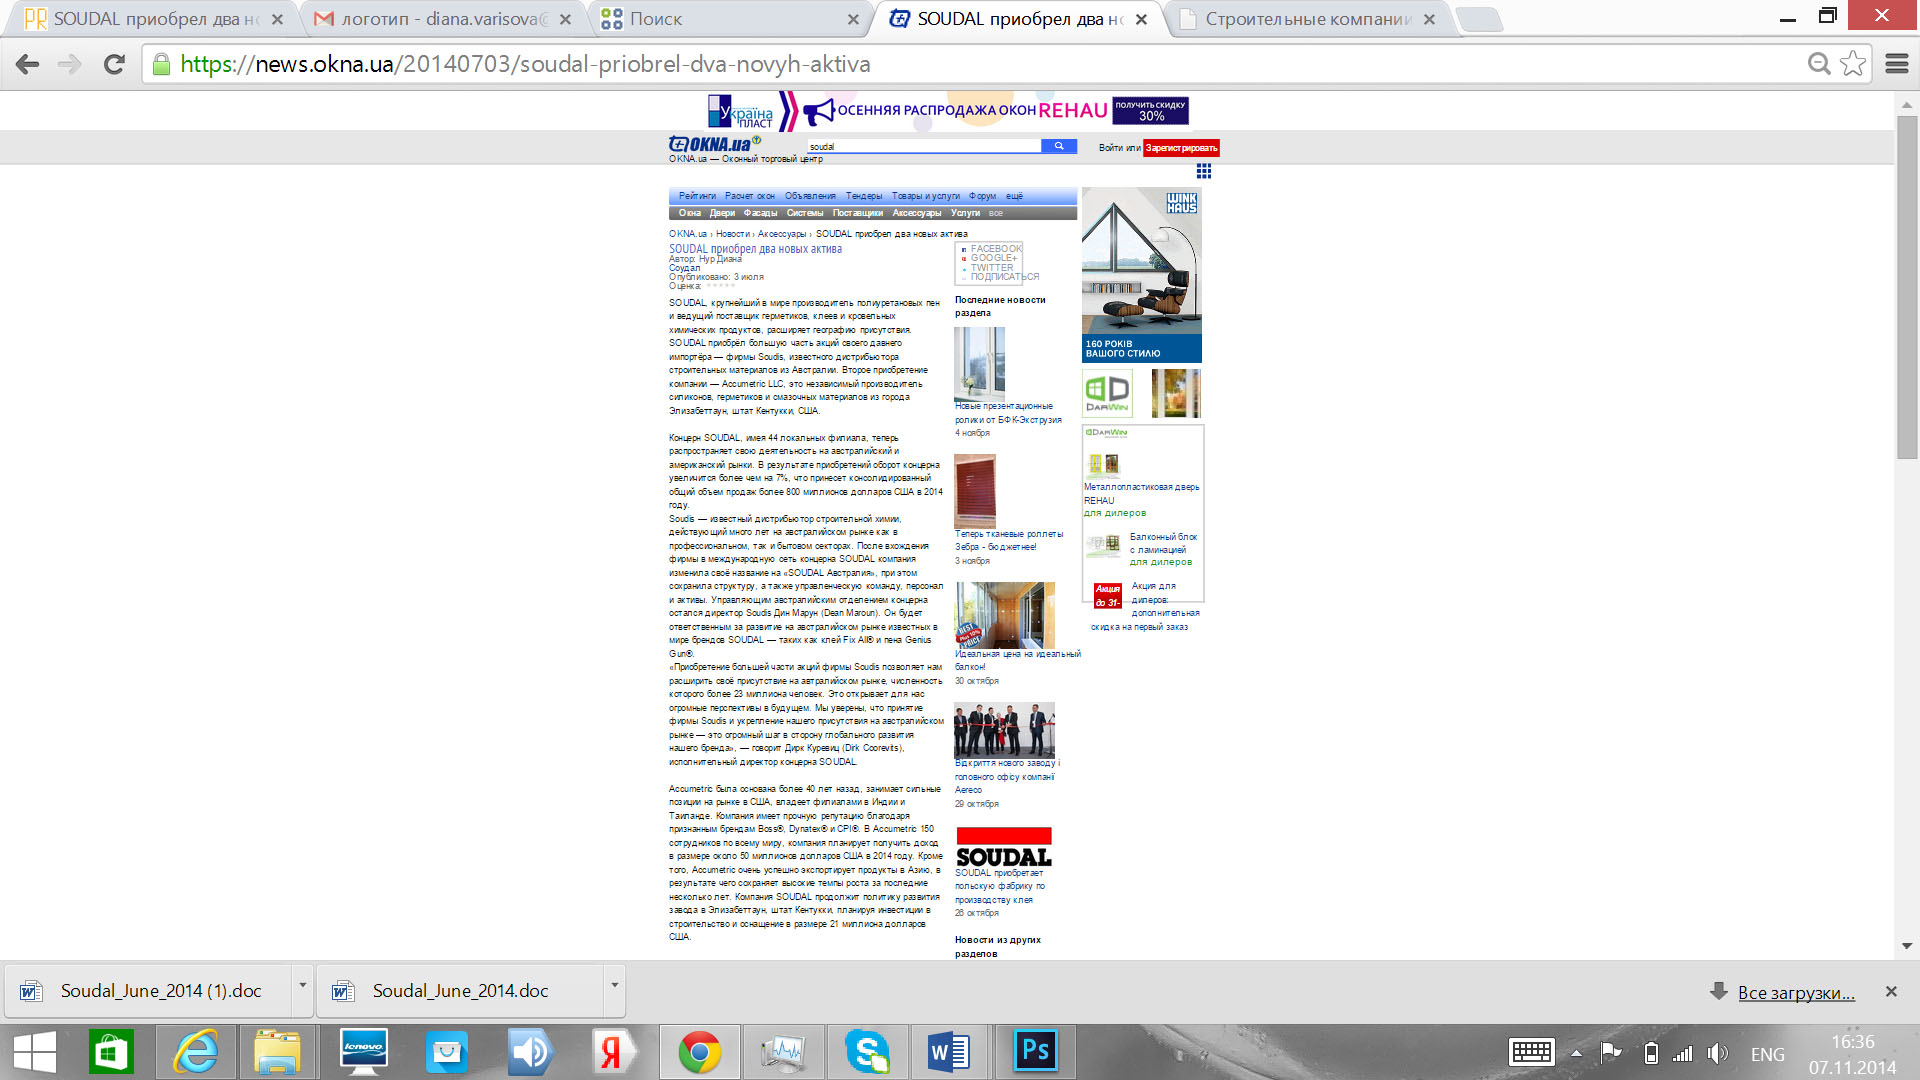This screenshot has height=1080, width=1920.
Task: Select the 'Поставщики' category
Action: pos(858,213)
